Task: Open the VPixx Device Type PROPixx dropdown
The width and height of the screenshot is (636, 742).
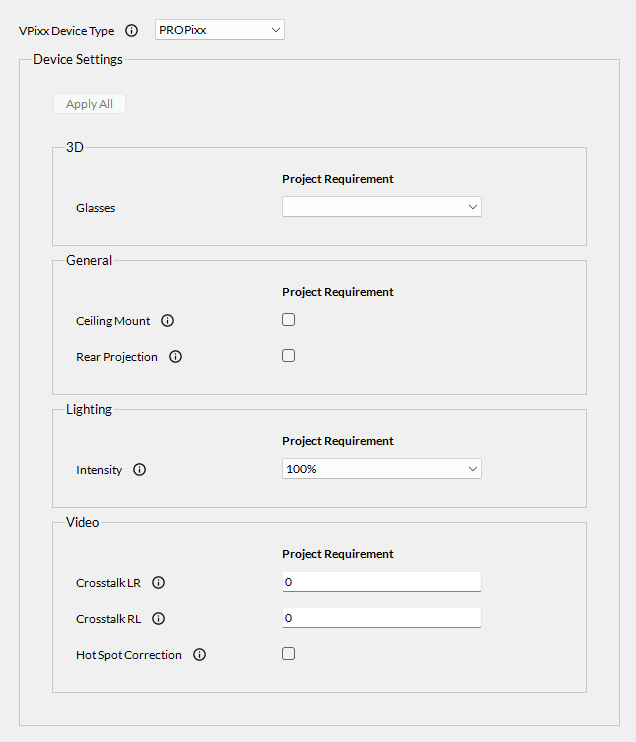Action: pos(220,30)
